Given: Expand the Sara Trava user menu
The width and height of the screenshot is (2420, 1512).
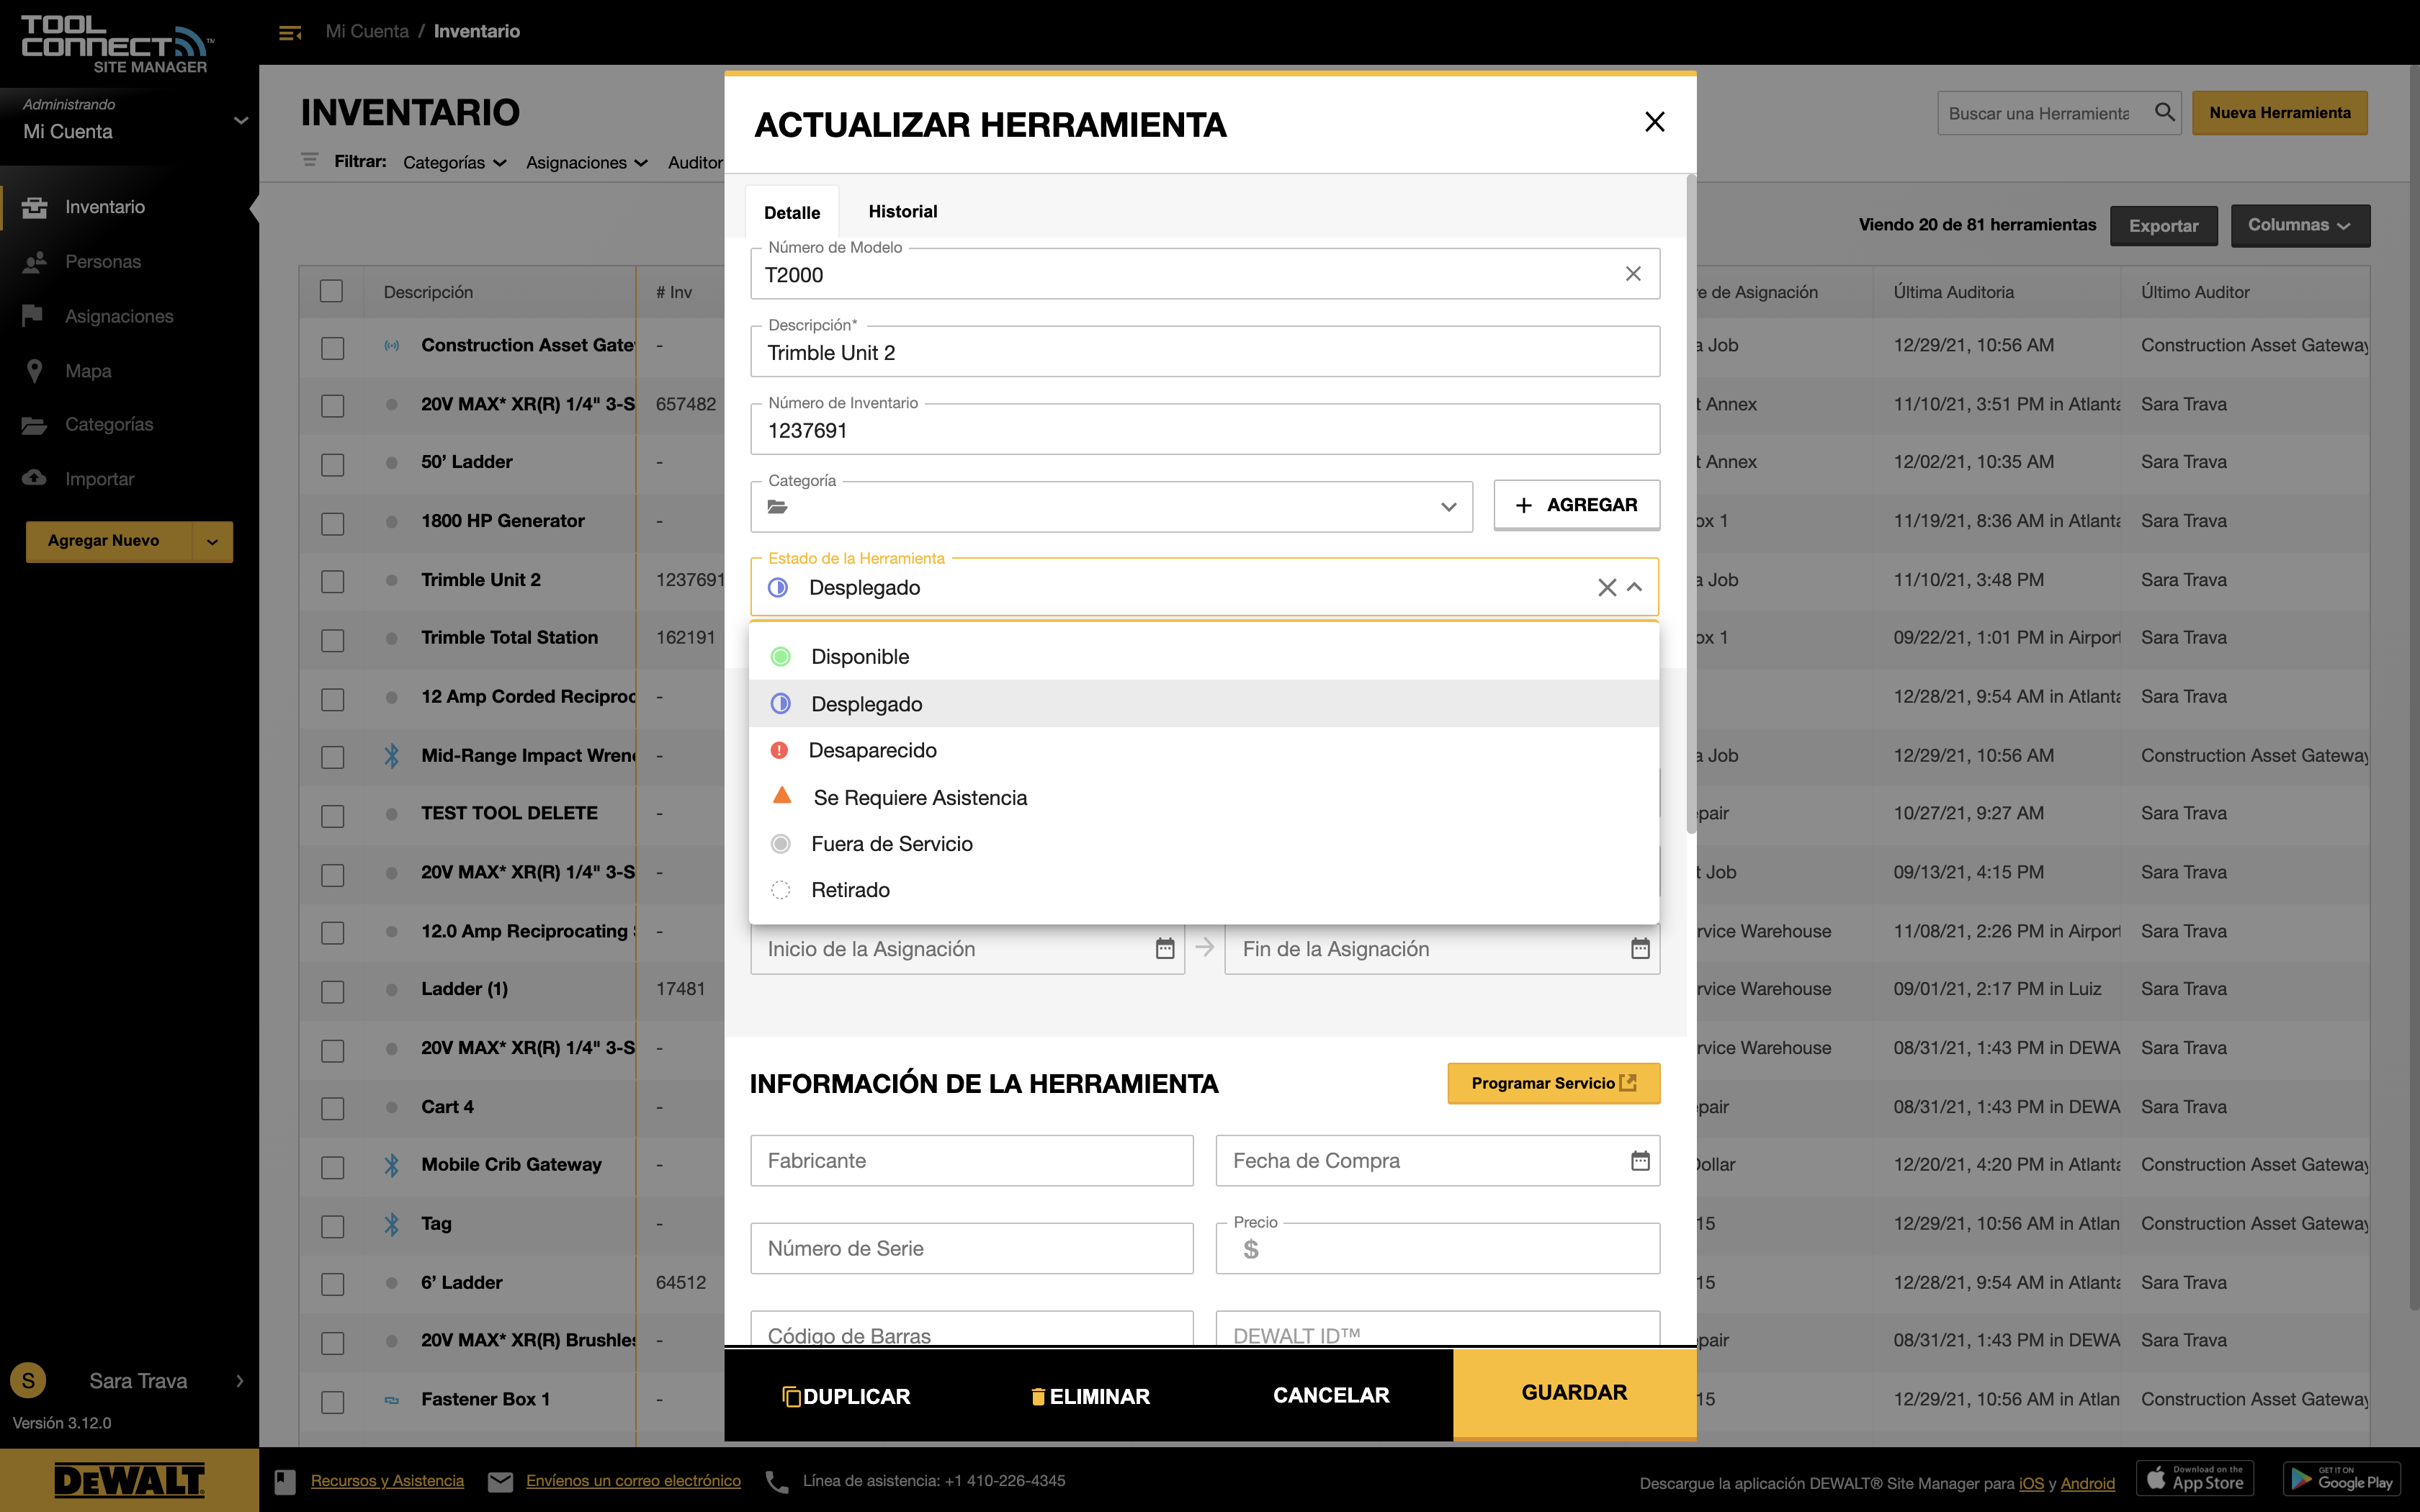Looking at the screenshot, I should coord(239,1381).
